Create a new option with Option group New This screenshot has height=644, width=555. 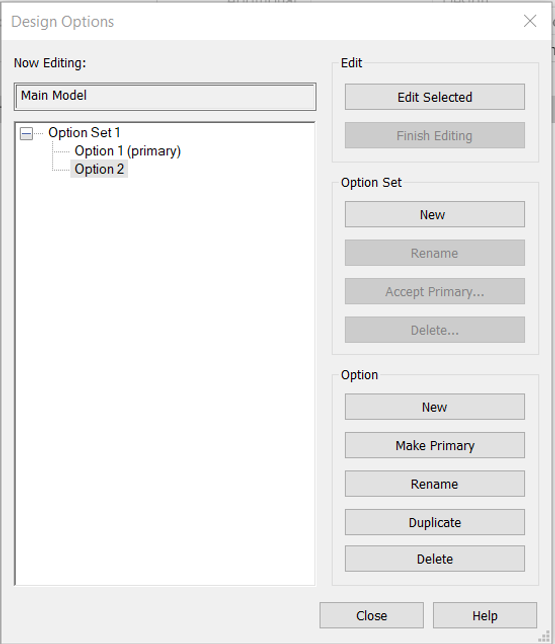click(435, 407)
